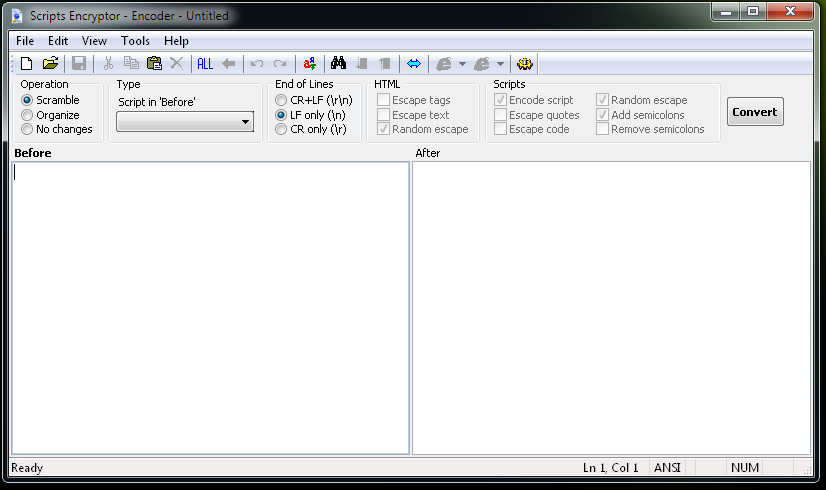Open the View menu
The height and width of the screenshot is (490, 826).
point(94,41)
